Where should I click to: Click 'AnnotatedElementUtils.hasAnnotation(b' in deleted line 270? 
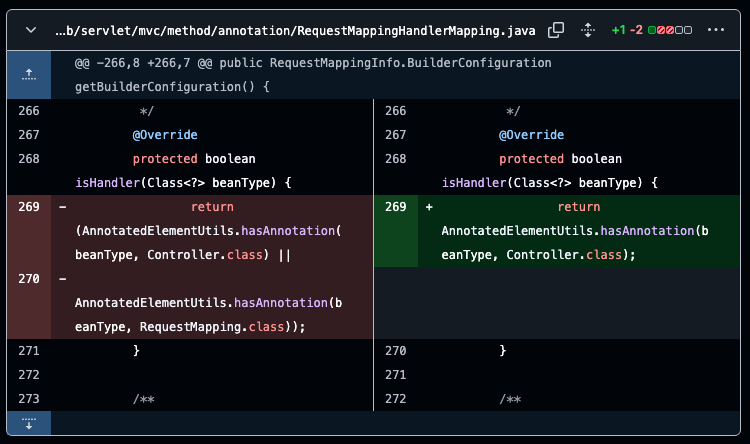click(x=209, y=303)
